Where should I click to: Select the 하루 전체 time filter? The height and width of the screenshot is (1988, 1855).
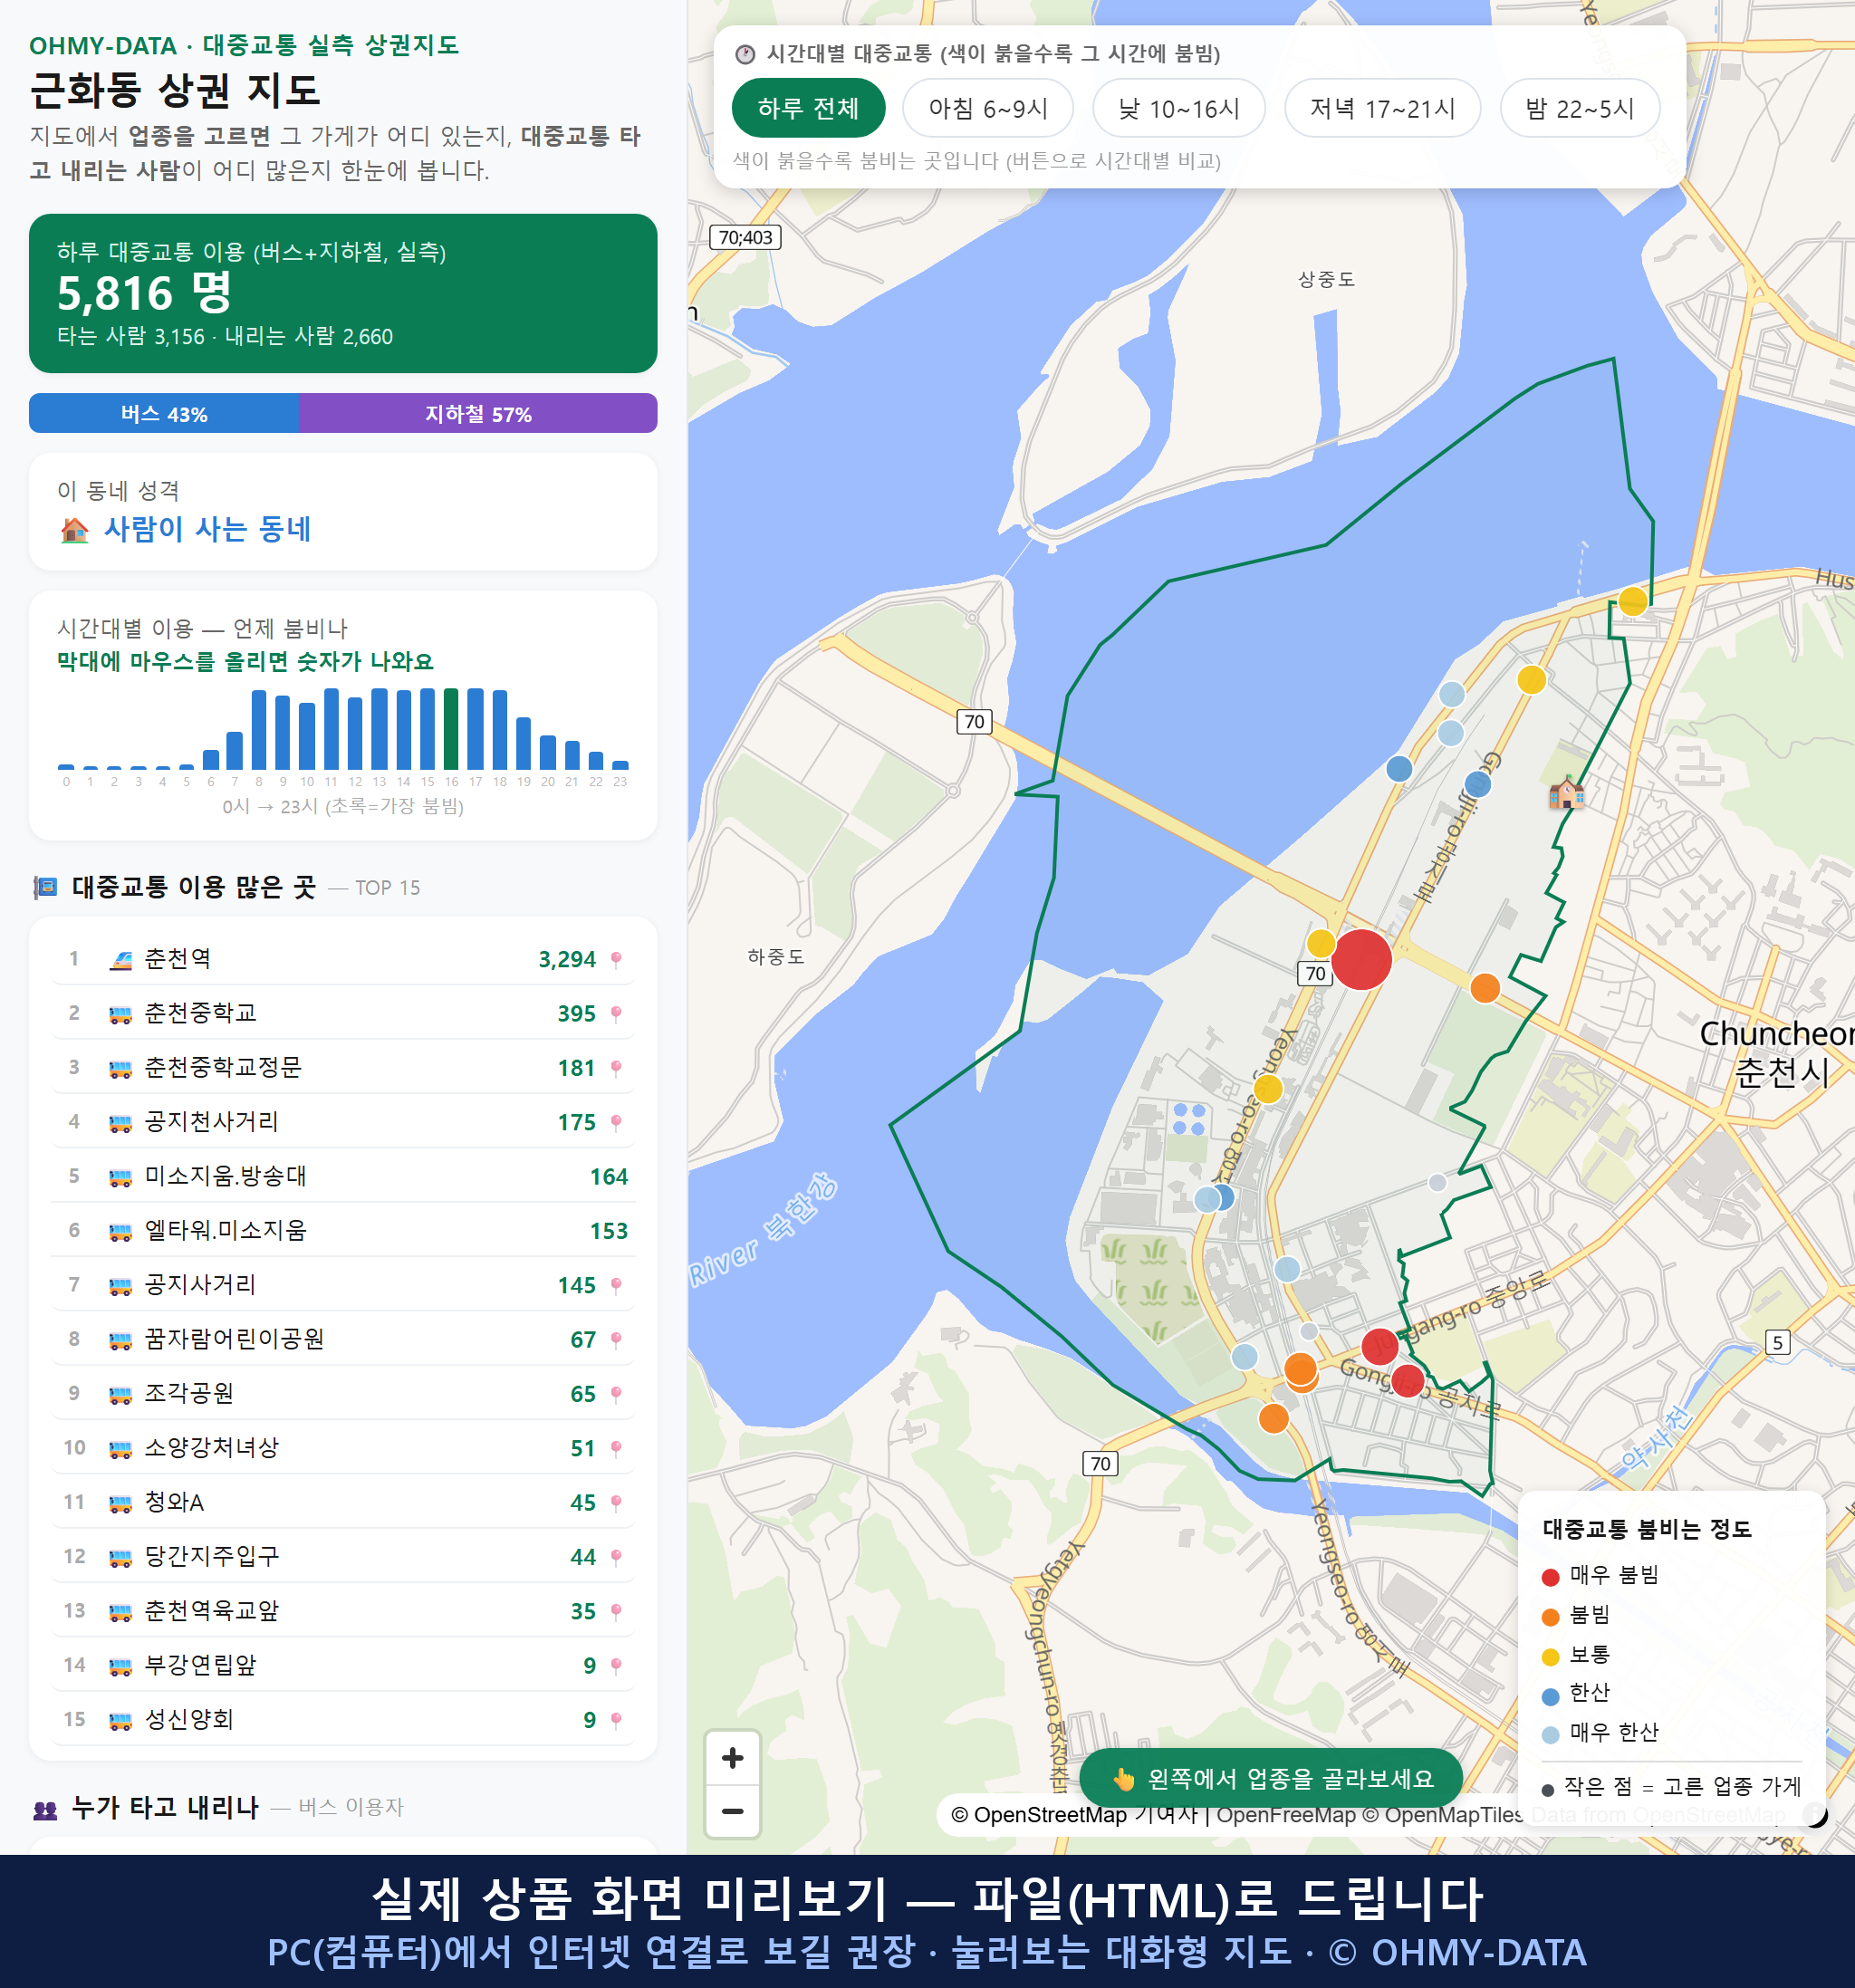[x=808, y=108]
